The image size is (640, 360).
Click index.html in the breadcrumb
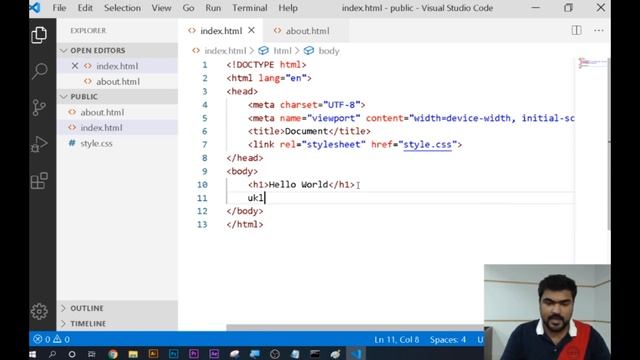coord(225,51)
